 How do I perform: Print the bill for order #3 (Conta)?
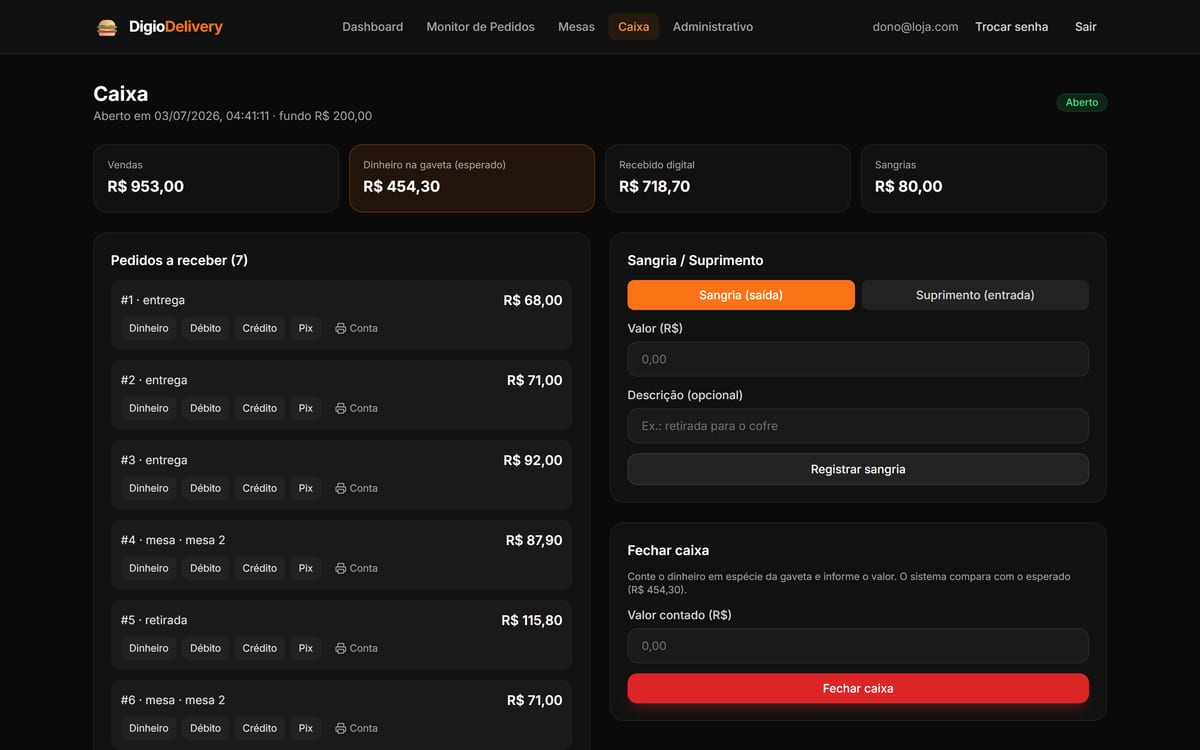pyautogui.click(x=356, y=488)
